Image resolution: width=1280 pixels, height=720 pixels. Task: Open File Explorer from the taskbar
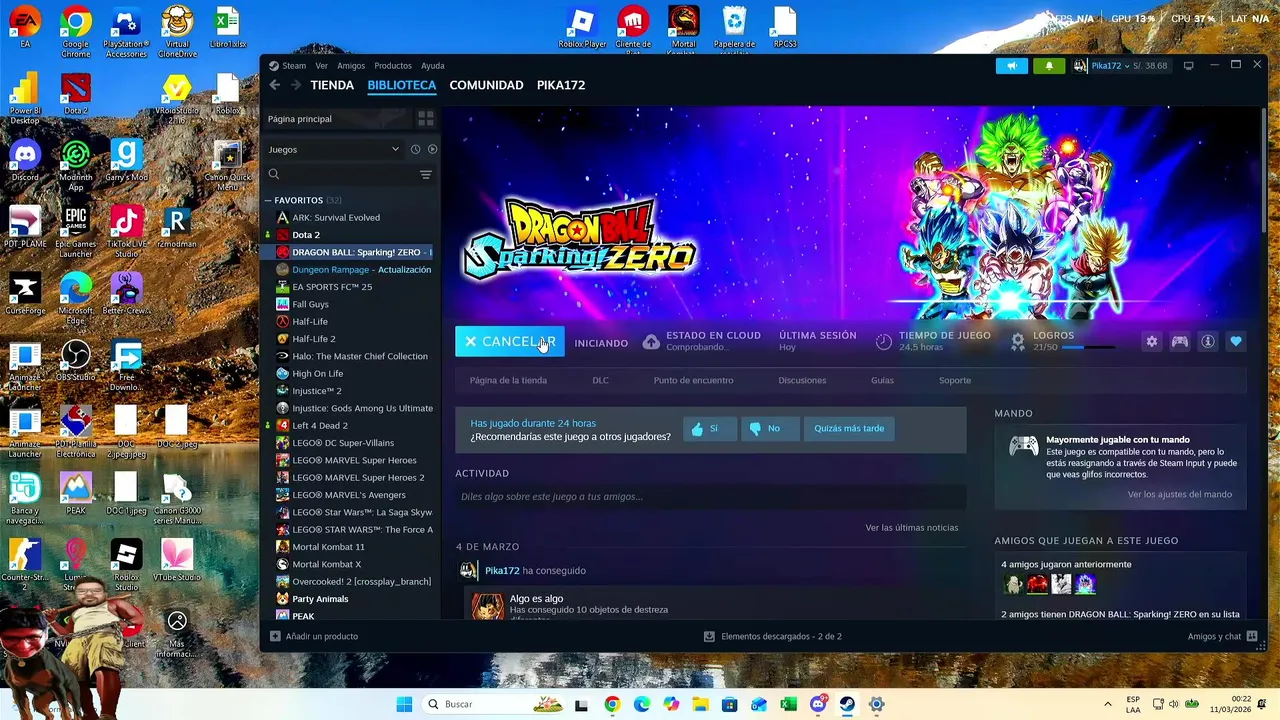(700, 704)
